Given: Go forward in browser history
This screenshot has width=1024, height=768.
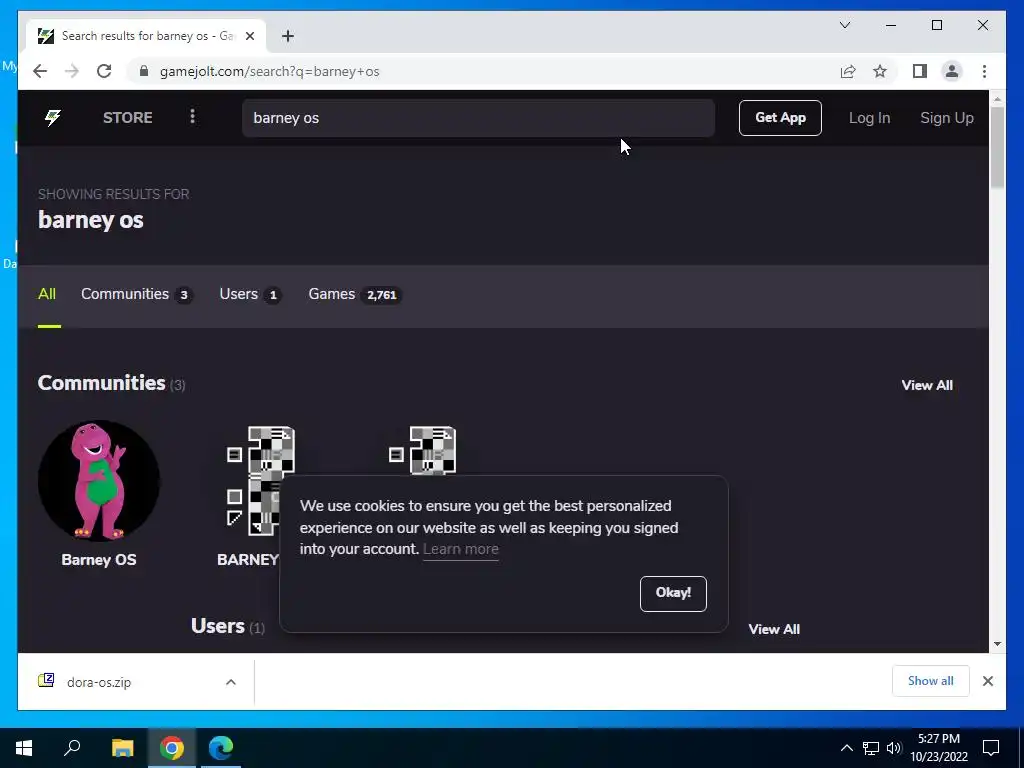Looking at the screenshot, I should point(72,71).
